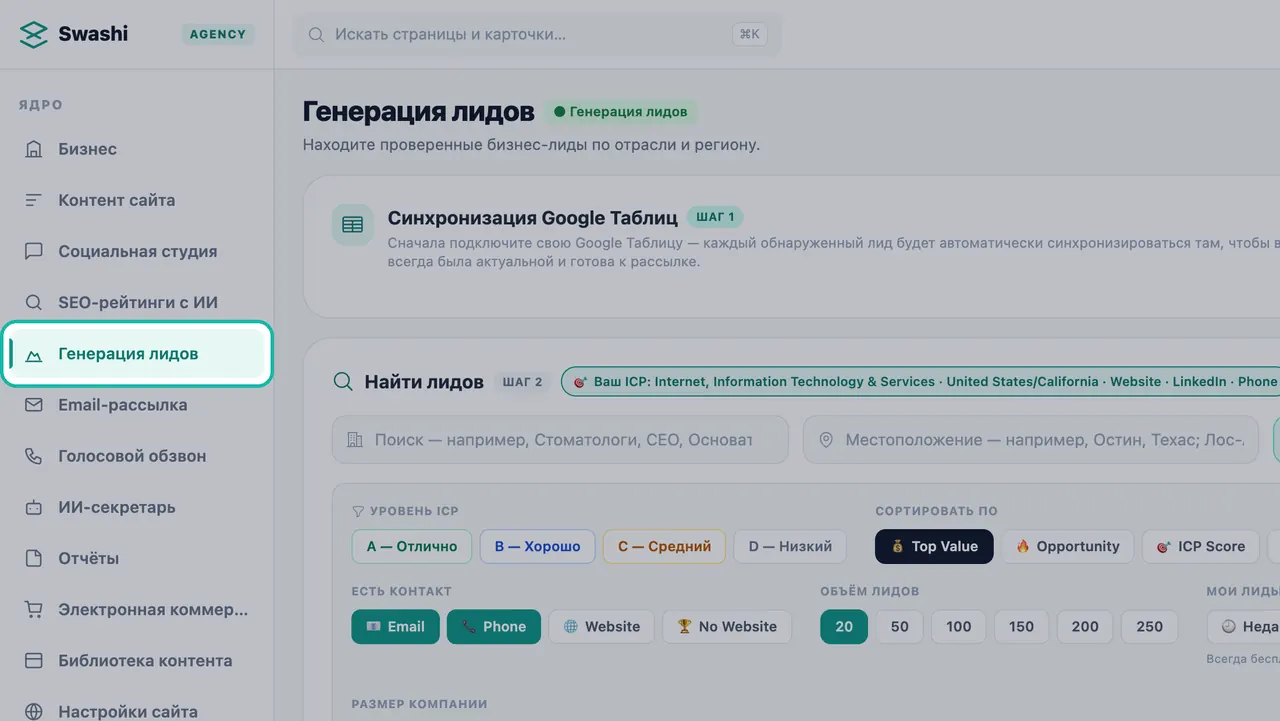This screenshot has width=1280, height=721.
Task: Set lead volume to 100
Action: click(959, 627)
